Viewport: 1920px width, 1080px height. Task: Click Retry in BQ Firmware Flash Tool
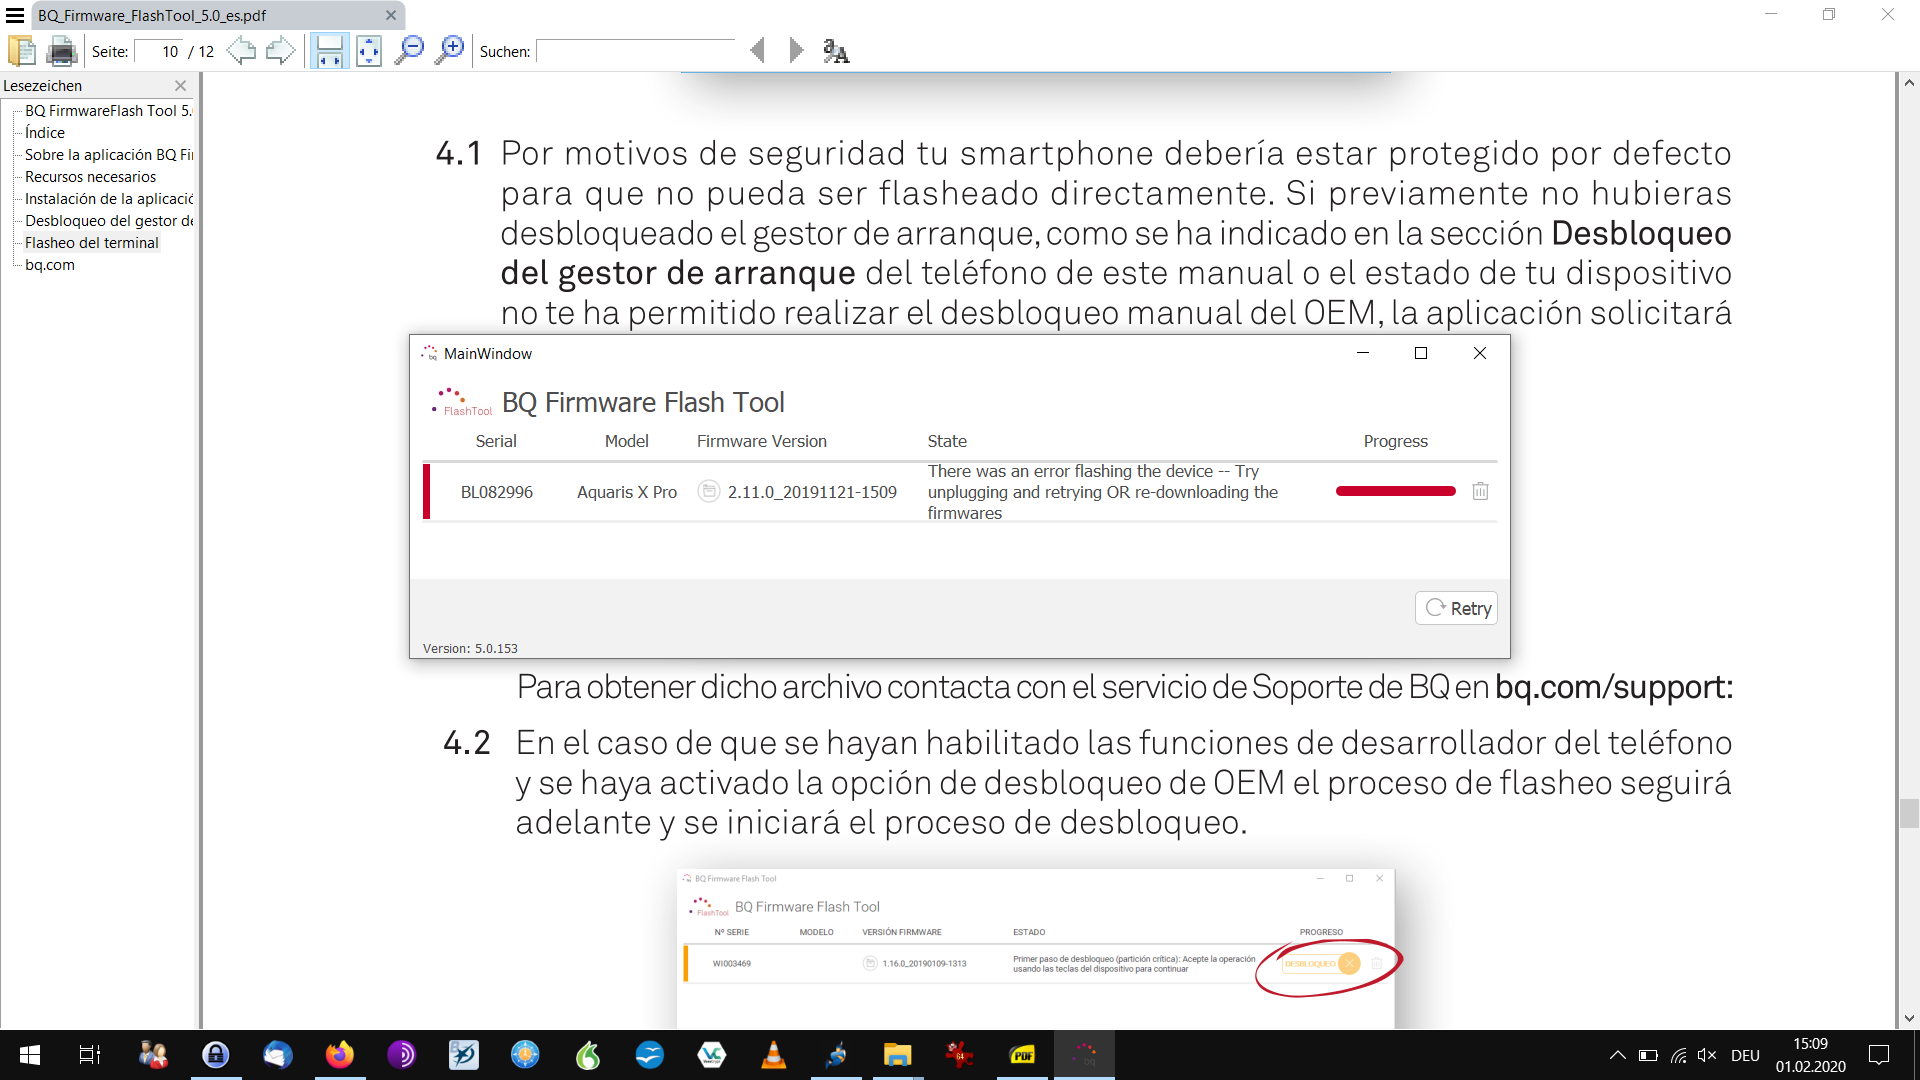click(x=1456, y=608)
